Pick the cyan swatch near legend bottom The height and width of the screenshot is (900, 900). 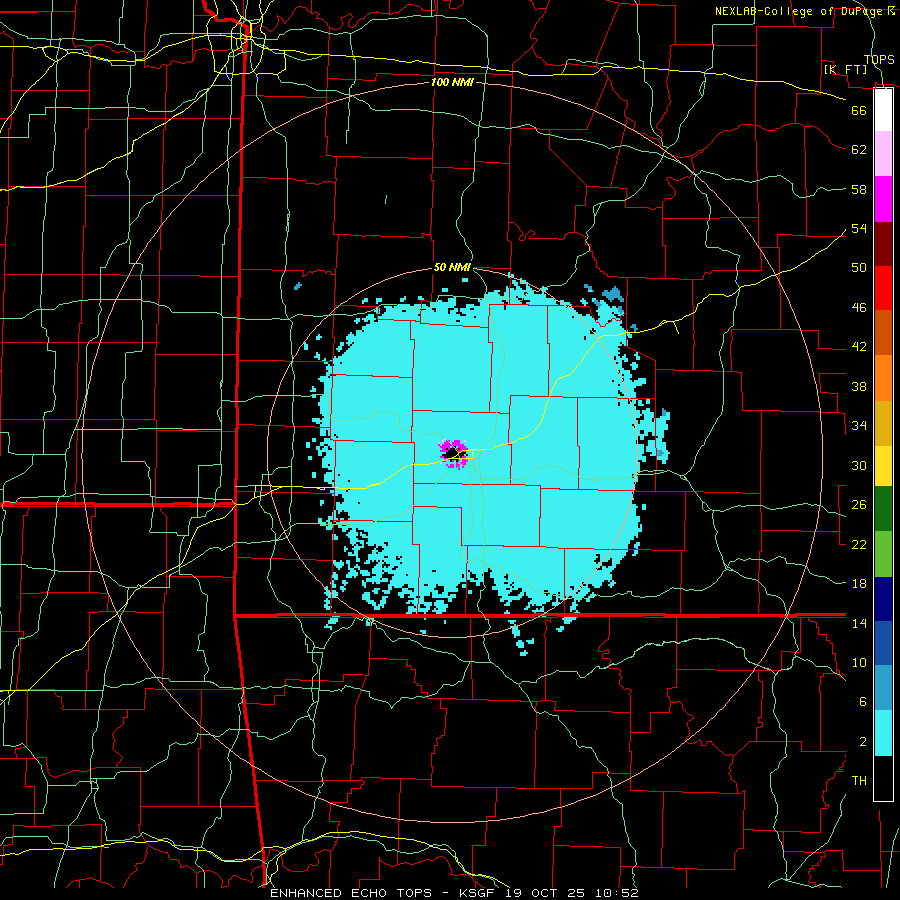pyautogui.click(x=883, y=733)
